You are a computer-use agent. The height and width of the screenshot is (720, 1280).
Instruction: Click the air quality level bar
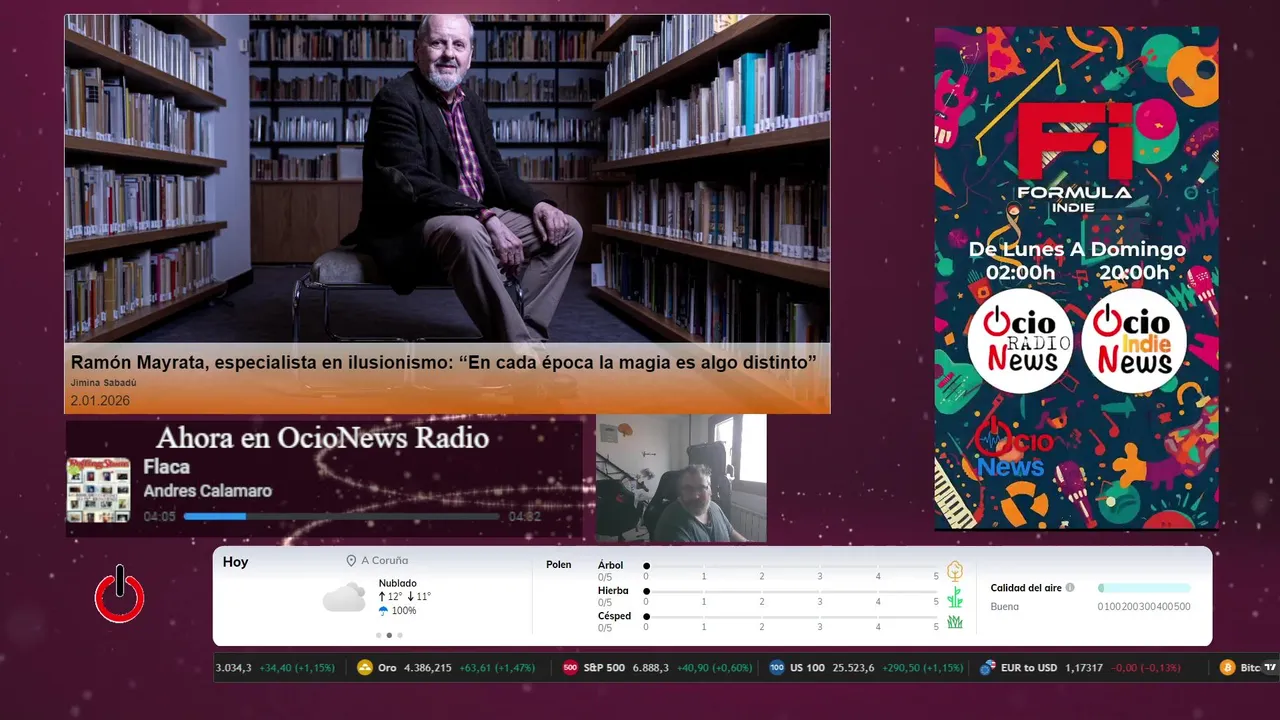1144,588
